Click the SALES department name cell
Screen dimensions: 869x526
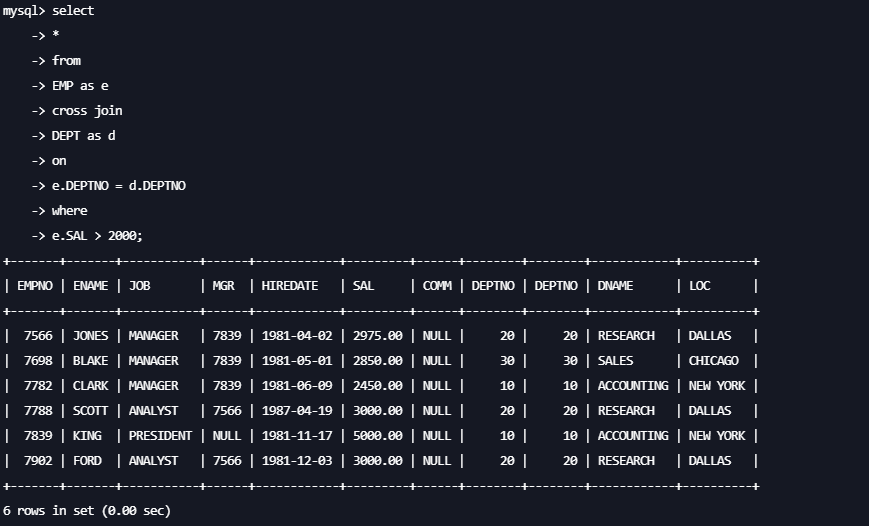[x=615, y=360]
